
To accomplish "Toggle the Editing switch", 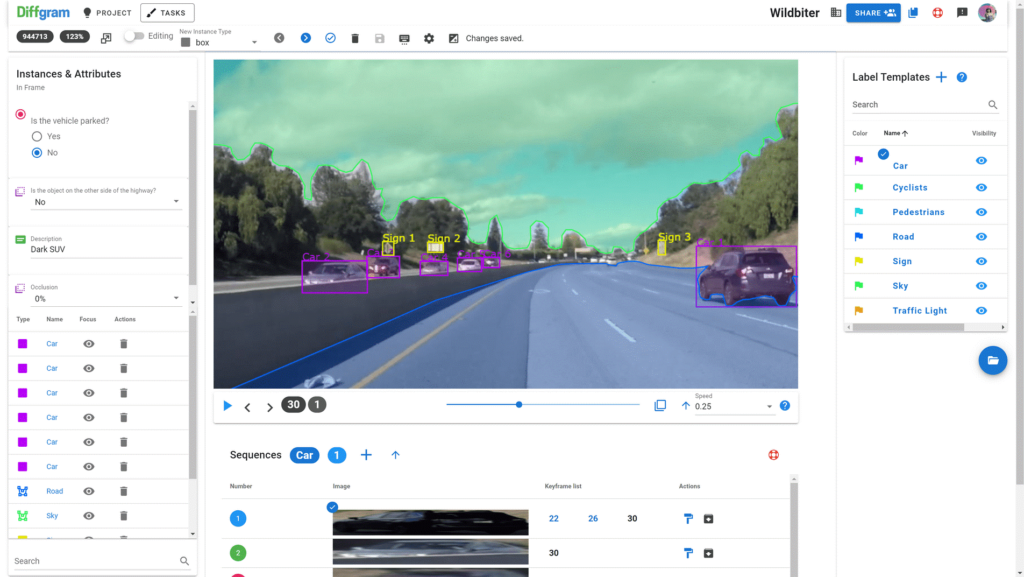I will [134, 37].
